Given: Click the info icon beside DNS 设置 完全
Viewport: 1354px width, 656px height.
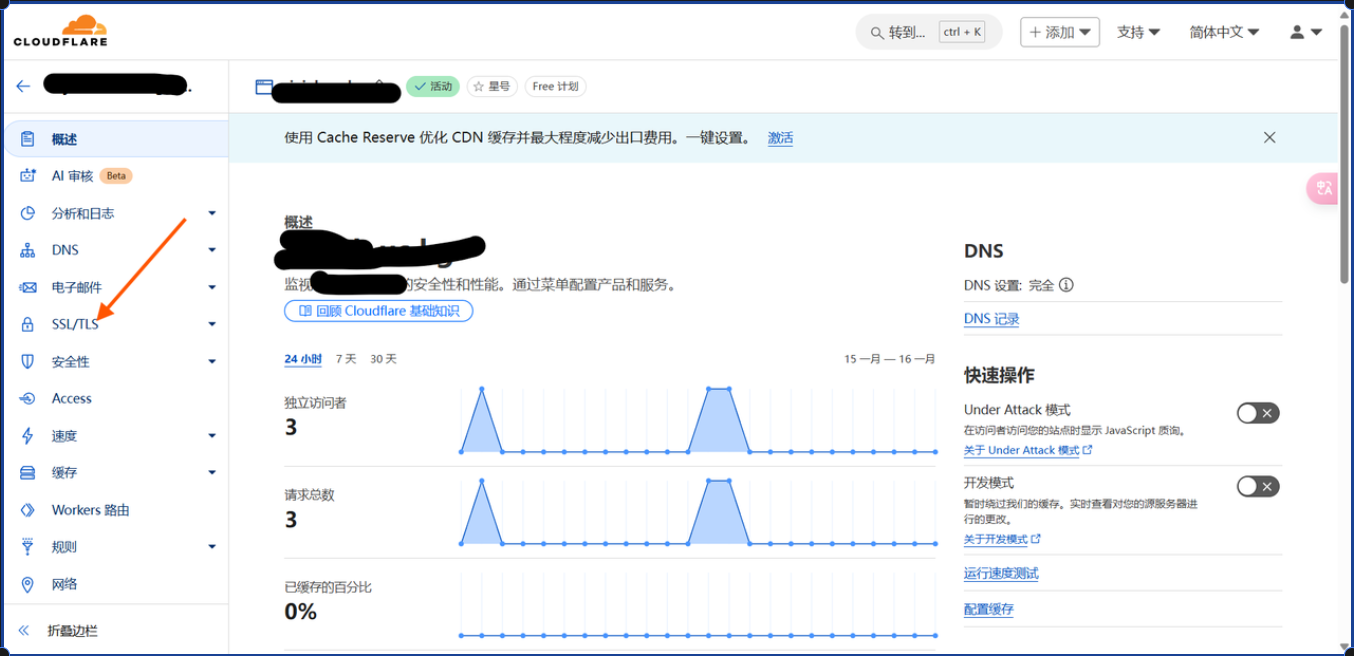Looking at the screenshot, I should 1066,285.
